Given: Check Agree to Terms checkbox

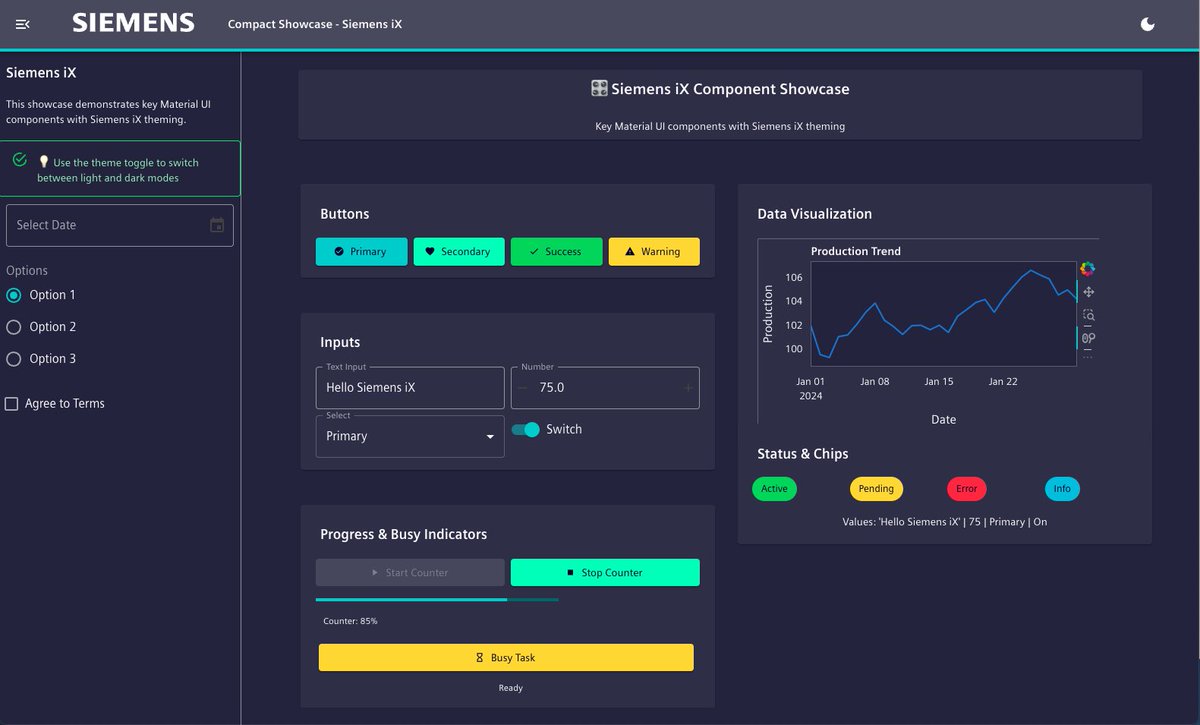Looking at the screenshot, I should pyautogui.click(x=12, y=404).
